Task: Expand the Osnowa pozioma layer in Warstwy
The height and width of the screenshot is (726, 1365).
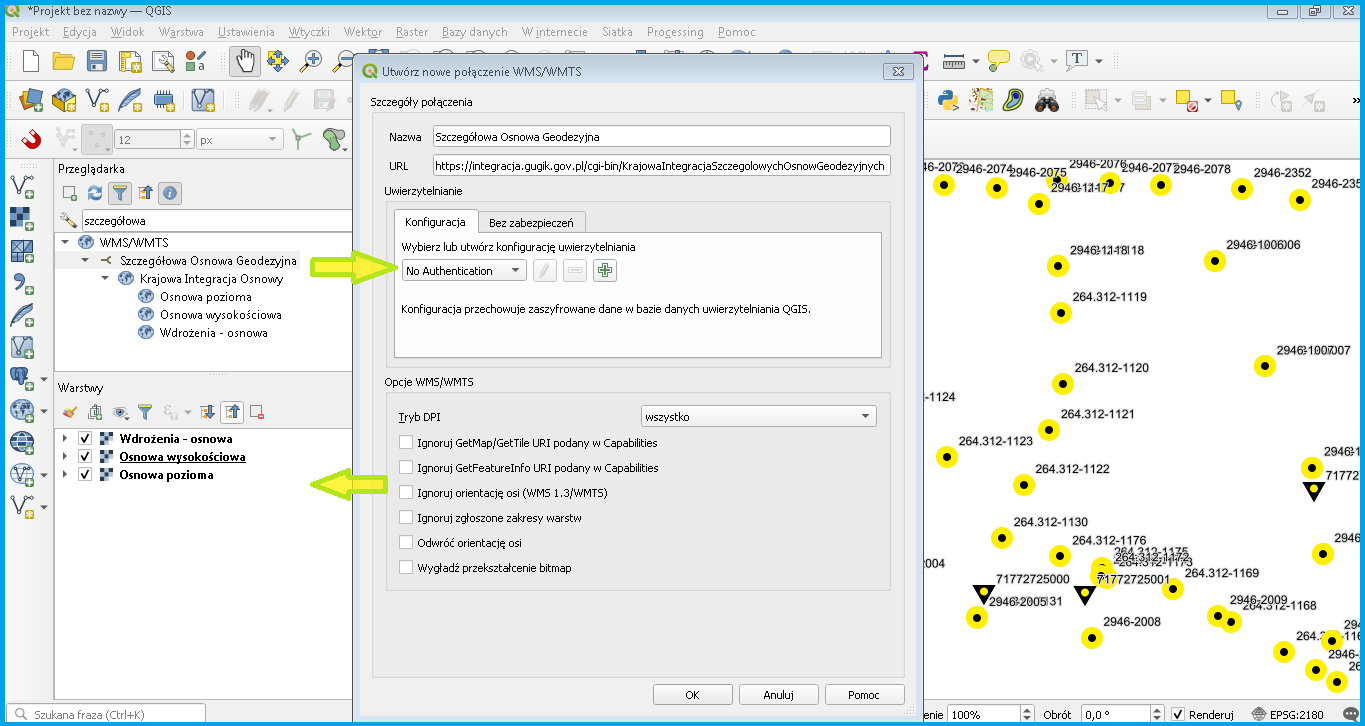Action: point(66,475)
